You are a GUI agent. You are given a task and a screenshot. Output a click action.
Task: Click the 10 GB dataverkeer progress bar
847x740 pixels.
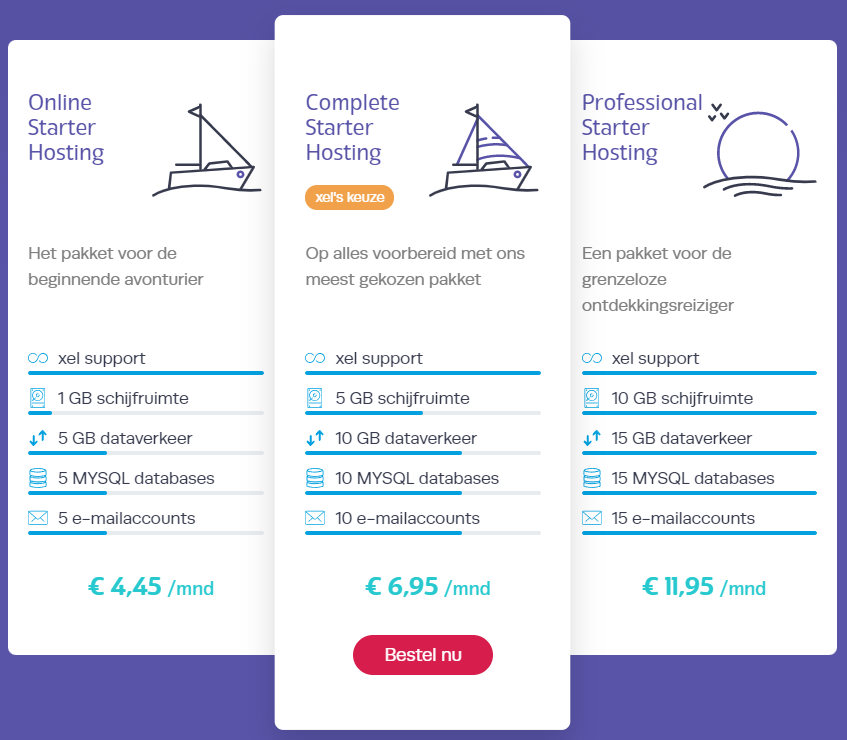[422, 452]
